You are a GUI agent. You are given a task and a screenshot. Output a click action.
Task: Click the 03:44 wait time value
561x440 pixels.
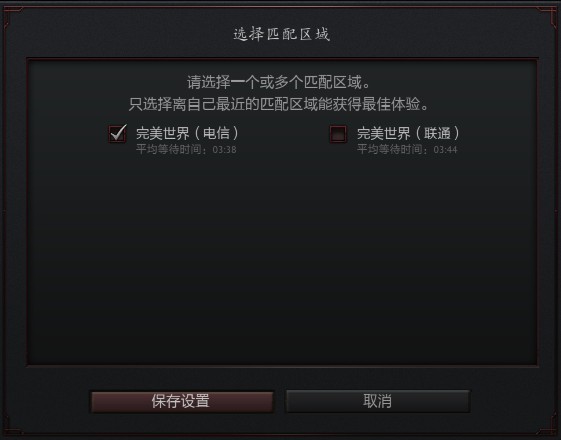445,150
